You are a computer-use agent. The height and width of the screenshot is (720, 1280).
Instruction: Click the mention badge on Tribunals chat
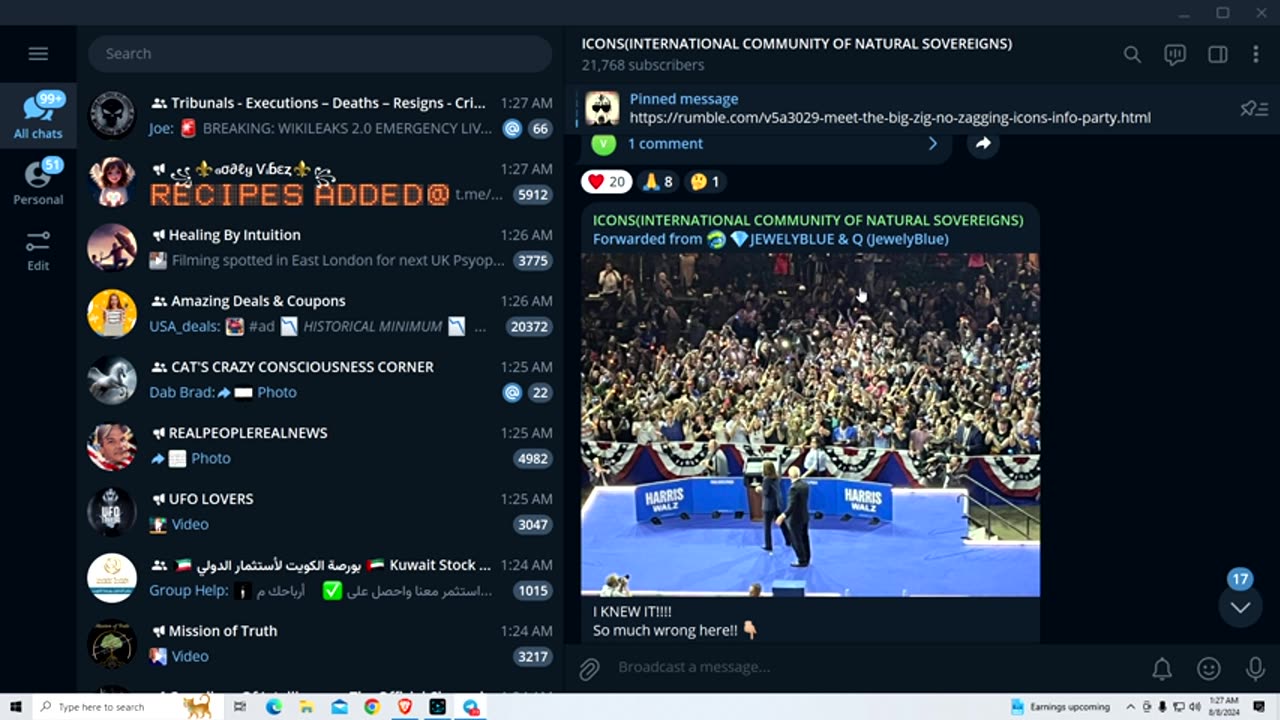(512, 129)
